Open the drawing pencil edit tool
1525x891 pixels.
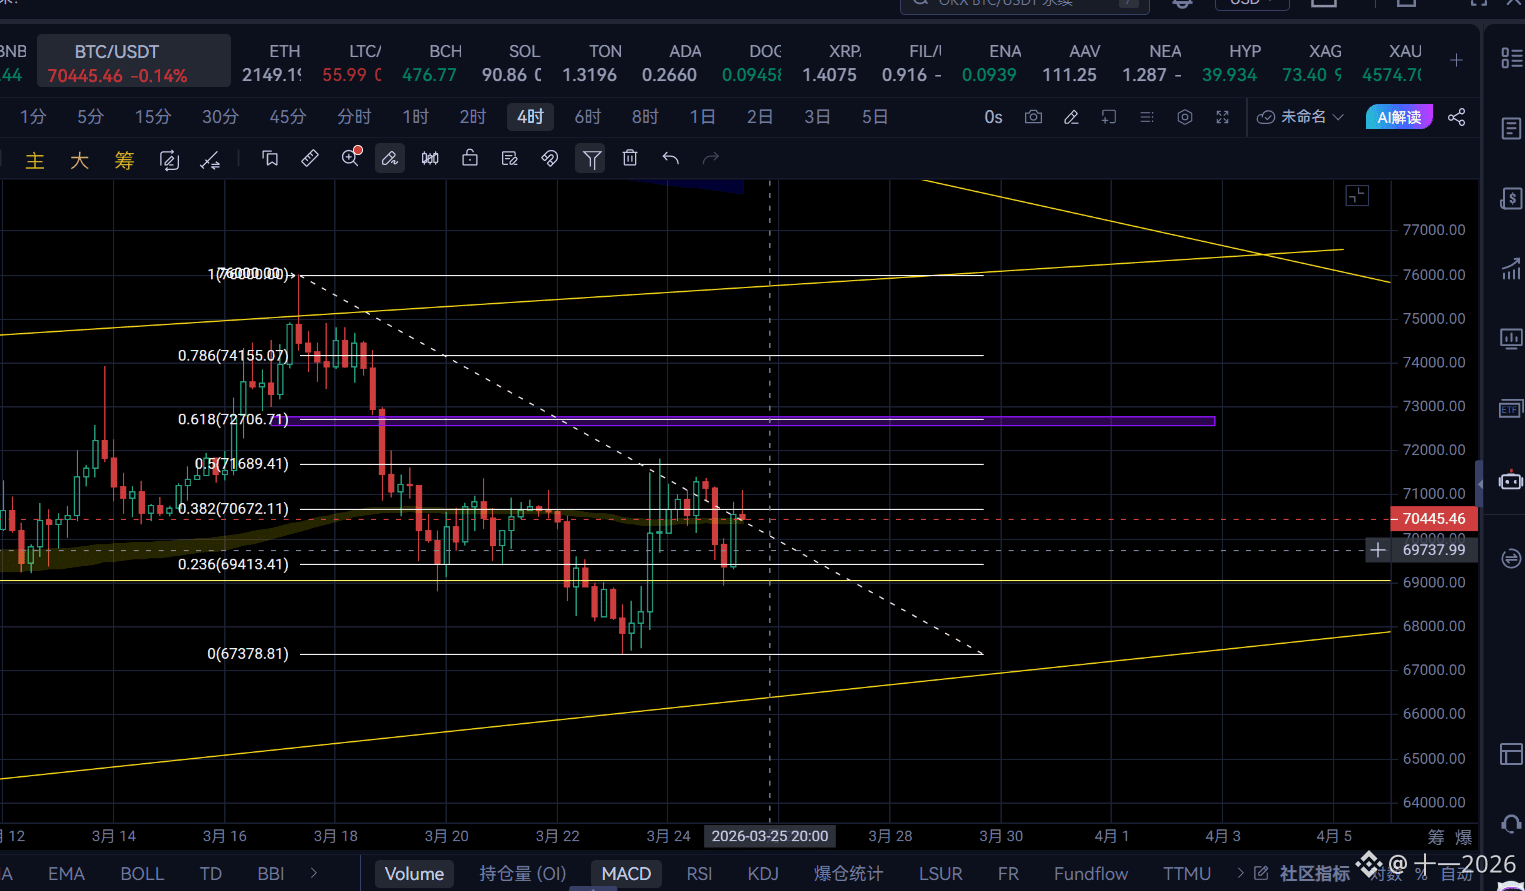click(x=1071, y=117)
